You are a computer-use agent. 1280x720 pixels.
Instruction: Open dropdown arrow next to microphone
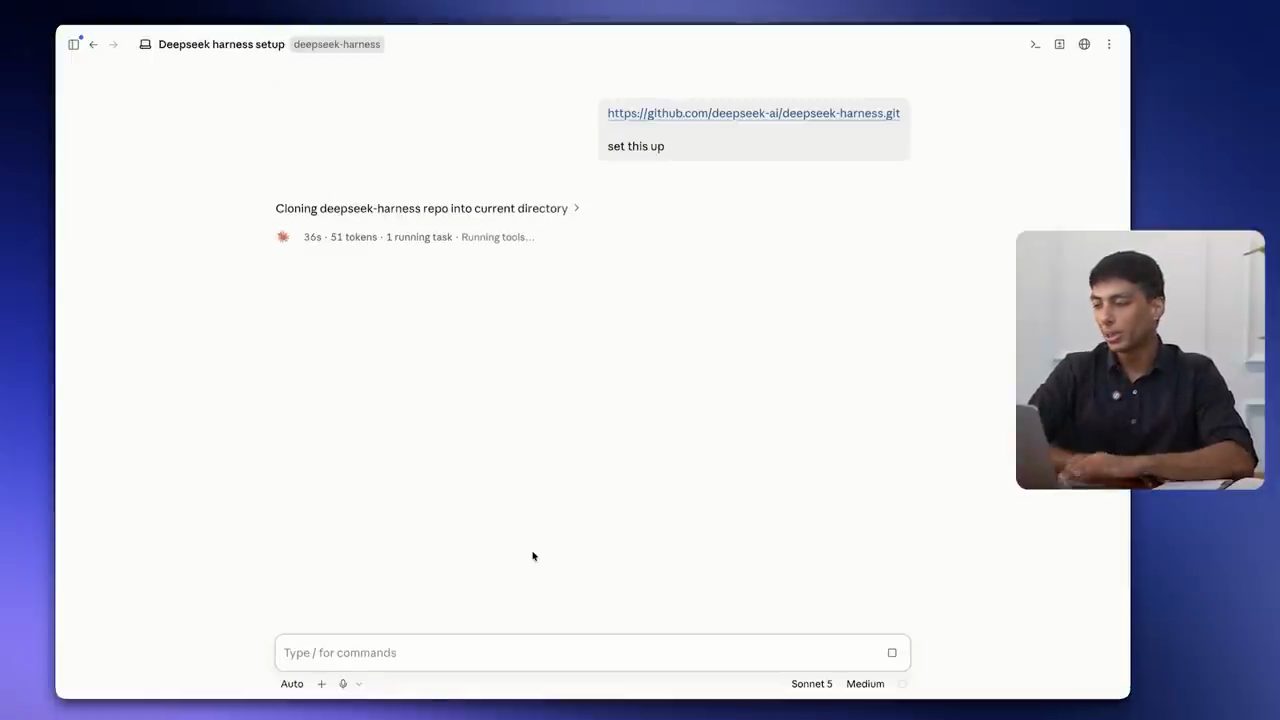(x=359, y=684)
